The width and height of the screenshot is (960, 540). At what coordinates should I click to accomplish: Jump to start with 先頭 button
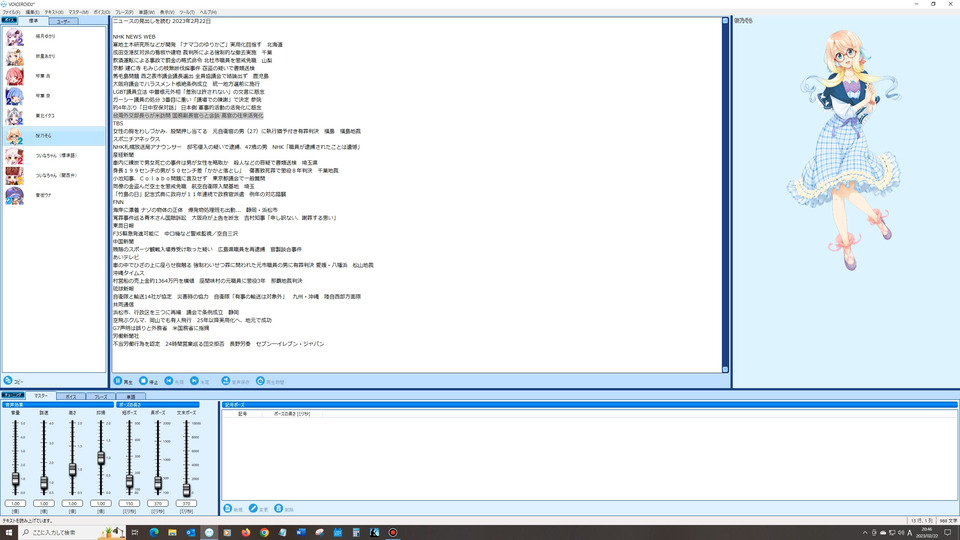pyautogui.click(x=174, y=381)
